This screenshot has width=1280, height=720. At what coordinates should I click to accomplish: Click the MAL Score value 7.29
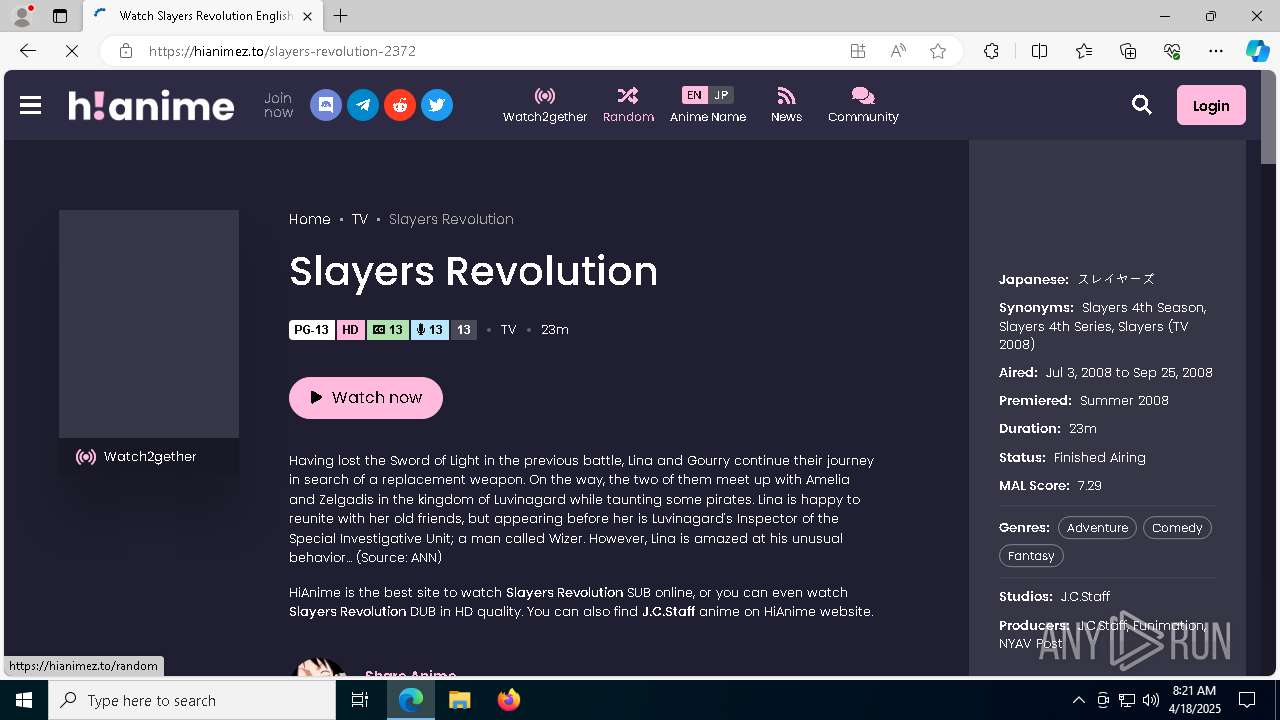(x=1089, y=486)
